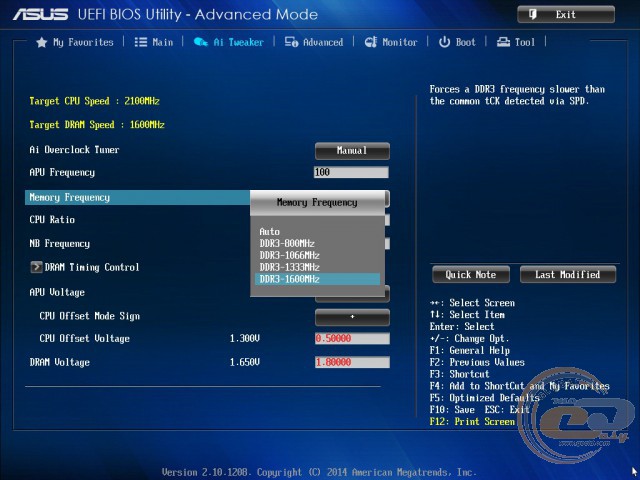
Task: Open the Monitor tab
Action: point(391,42)
